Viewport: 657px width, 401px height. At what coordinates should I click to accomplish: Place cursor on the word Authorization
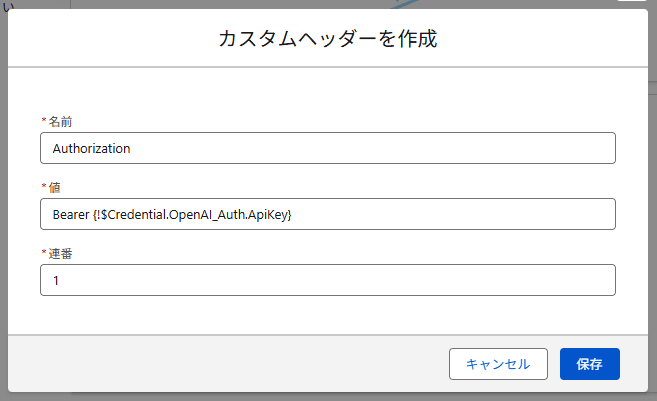point(91,149)
